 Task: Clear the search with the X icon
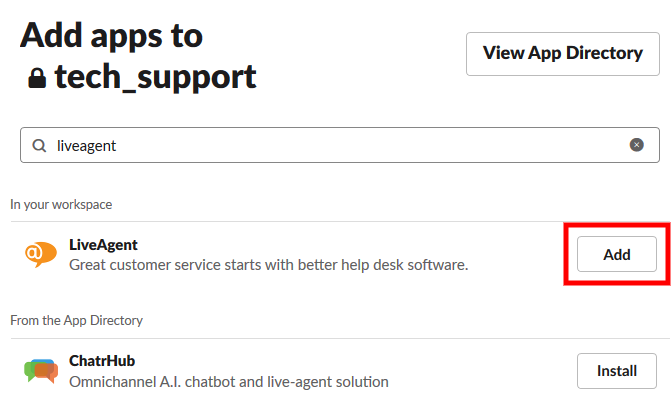[x=637, y=145]
